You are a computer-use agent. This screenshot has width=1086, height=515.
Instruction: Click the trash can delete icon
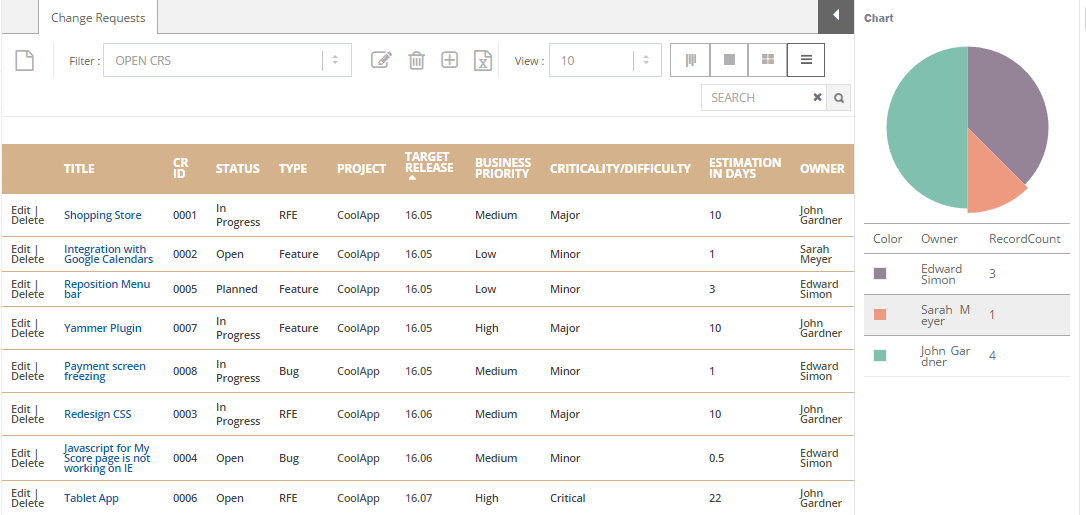tap(416, 60)
